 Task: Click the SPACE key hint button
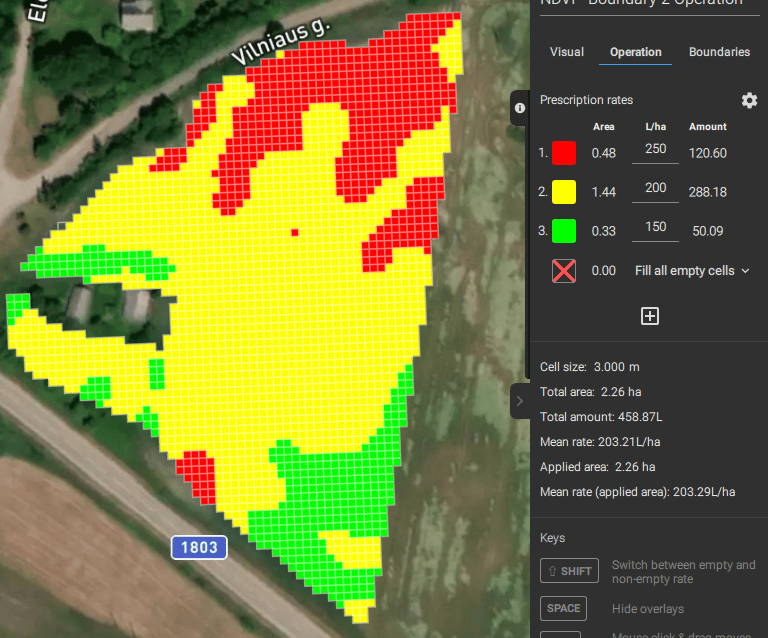pos(563,609)
